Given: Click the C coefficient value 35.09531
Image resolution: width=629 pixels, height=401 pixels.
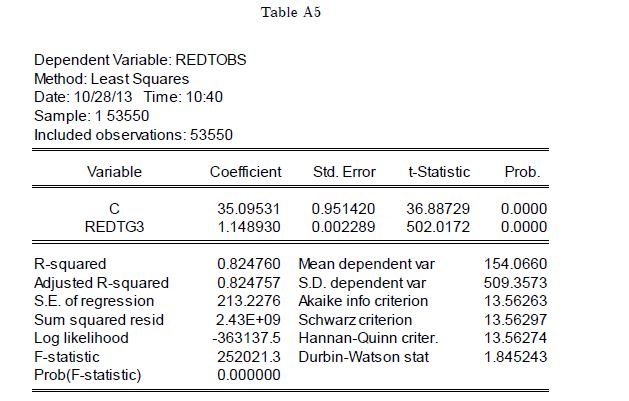Looking at the screenshot, I should pyautogui.click(x=249, y=209).
